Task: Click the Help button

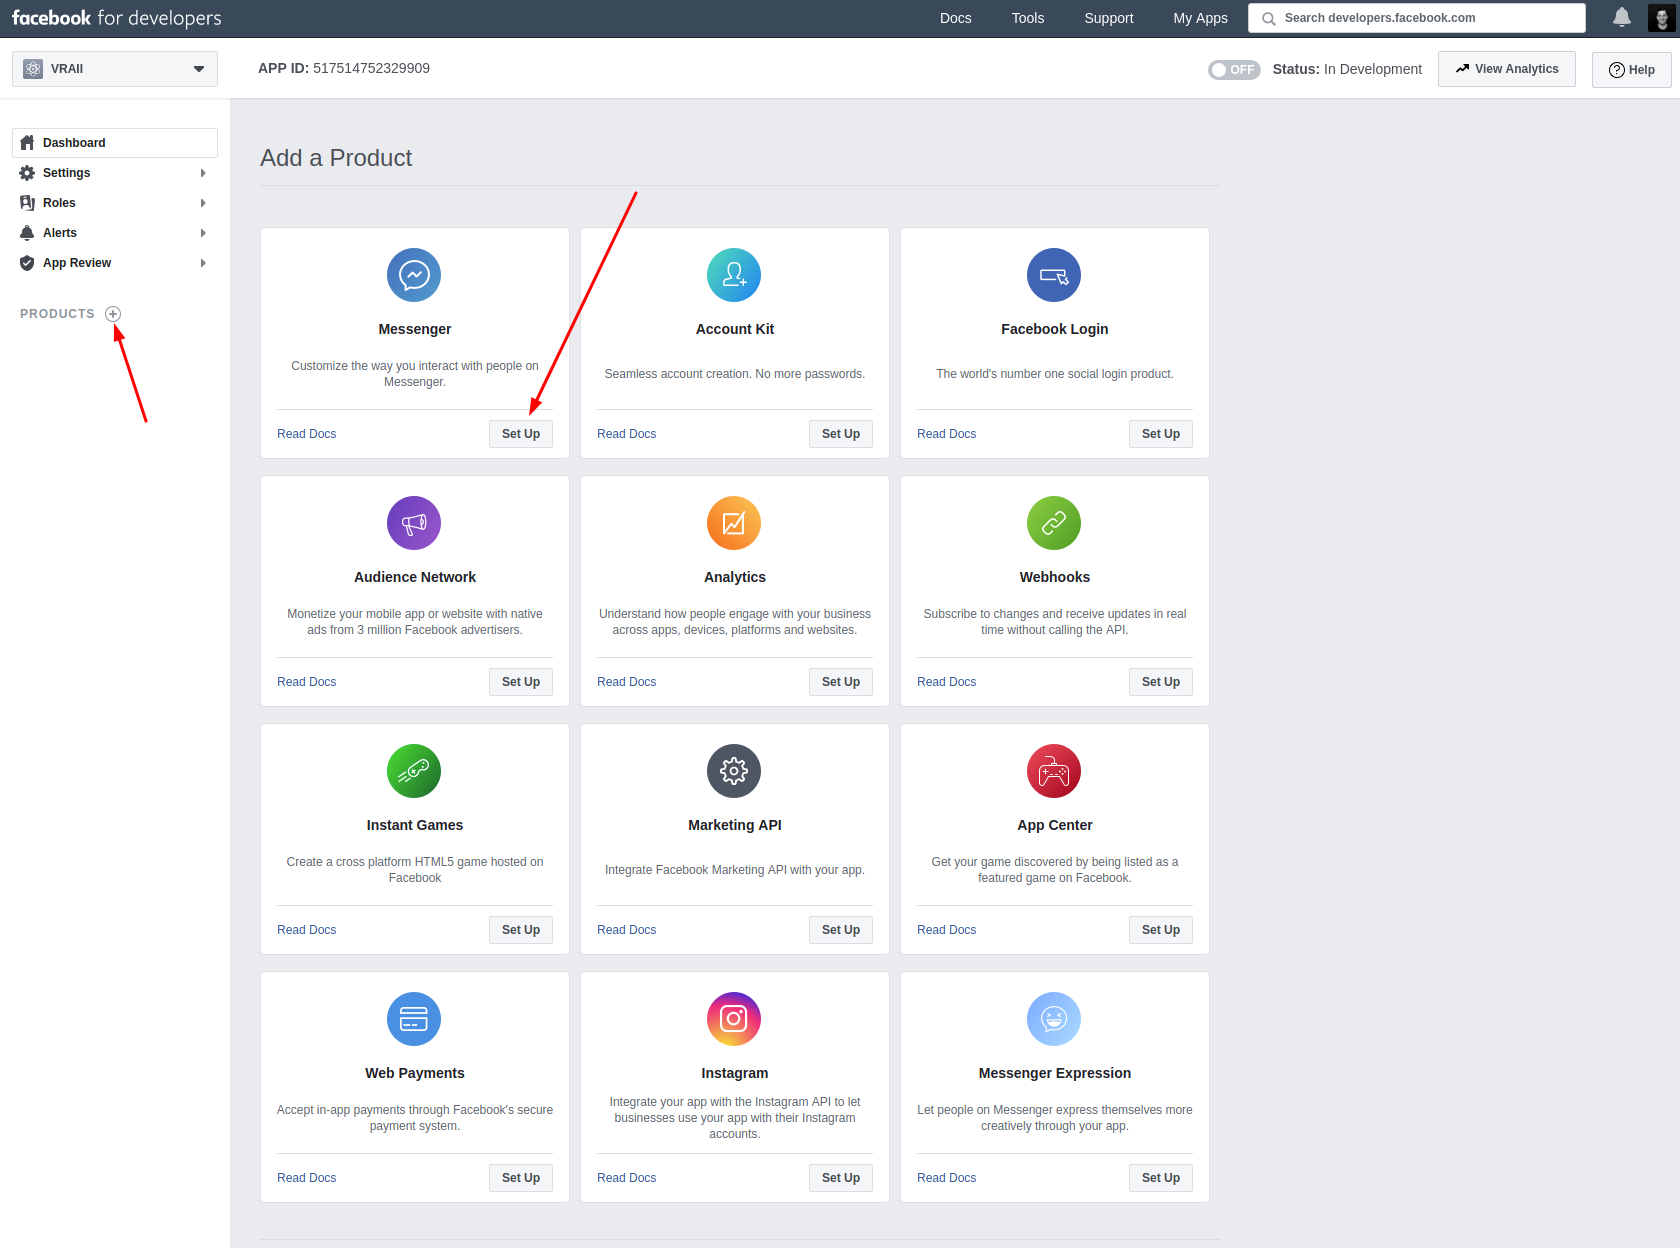Action: 1631,70
